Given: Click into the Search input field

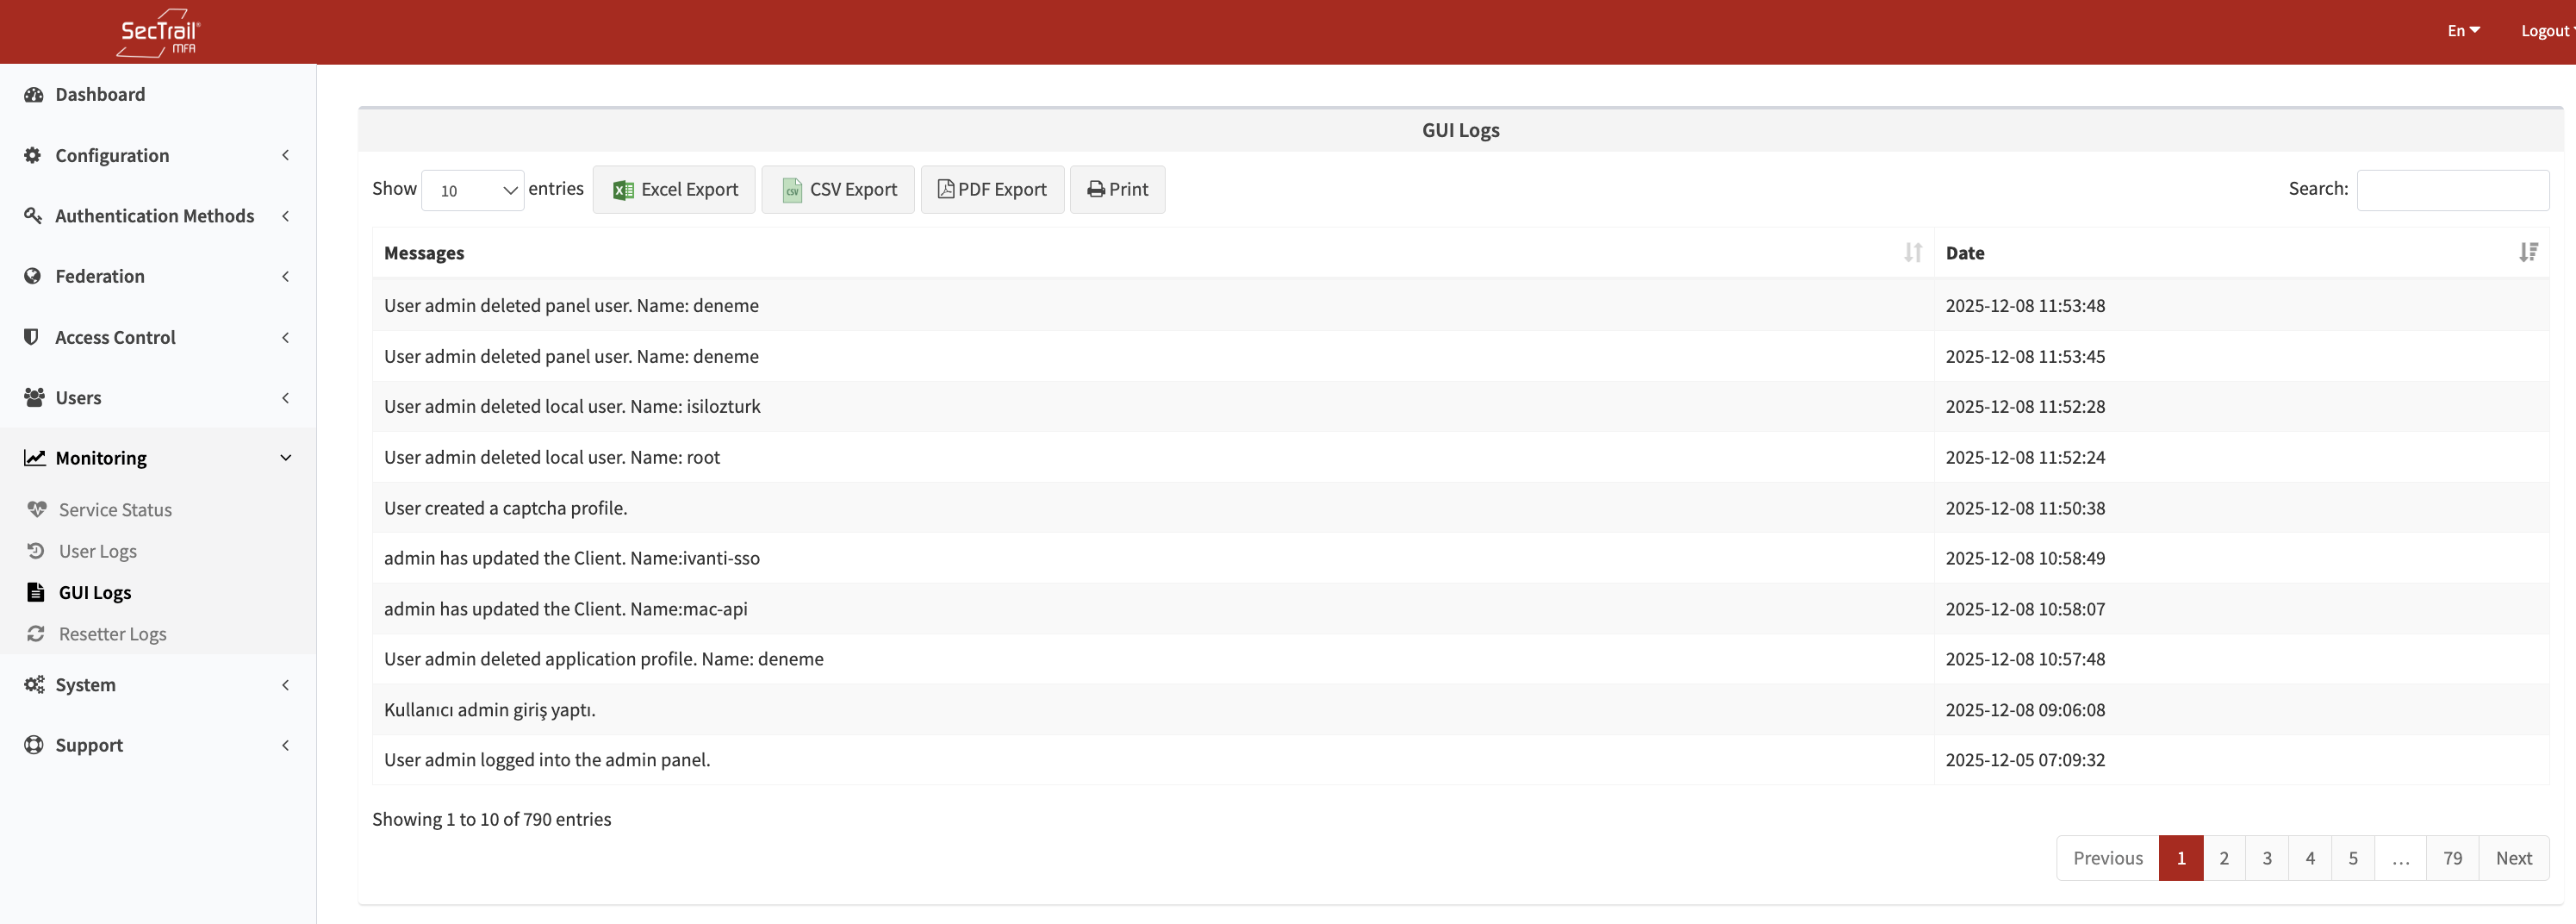Looking at the screenshot, I should (x=2452, y=190).
